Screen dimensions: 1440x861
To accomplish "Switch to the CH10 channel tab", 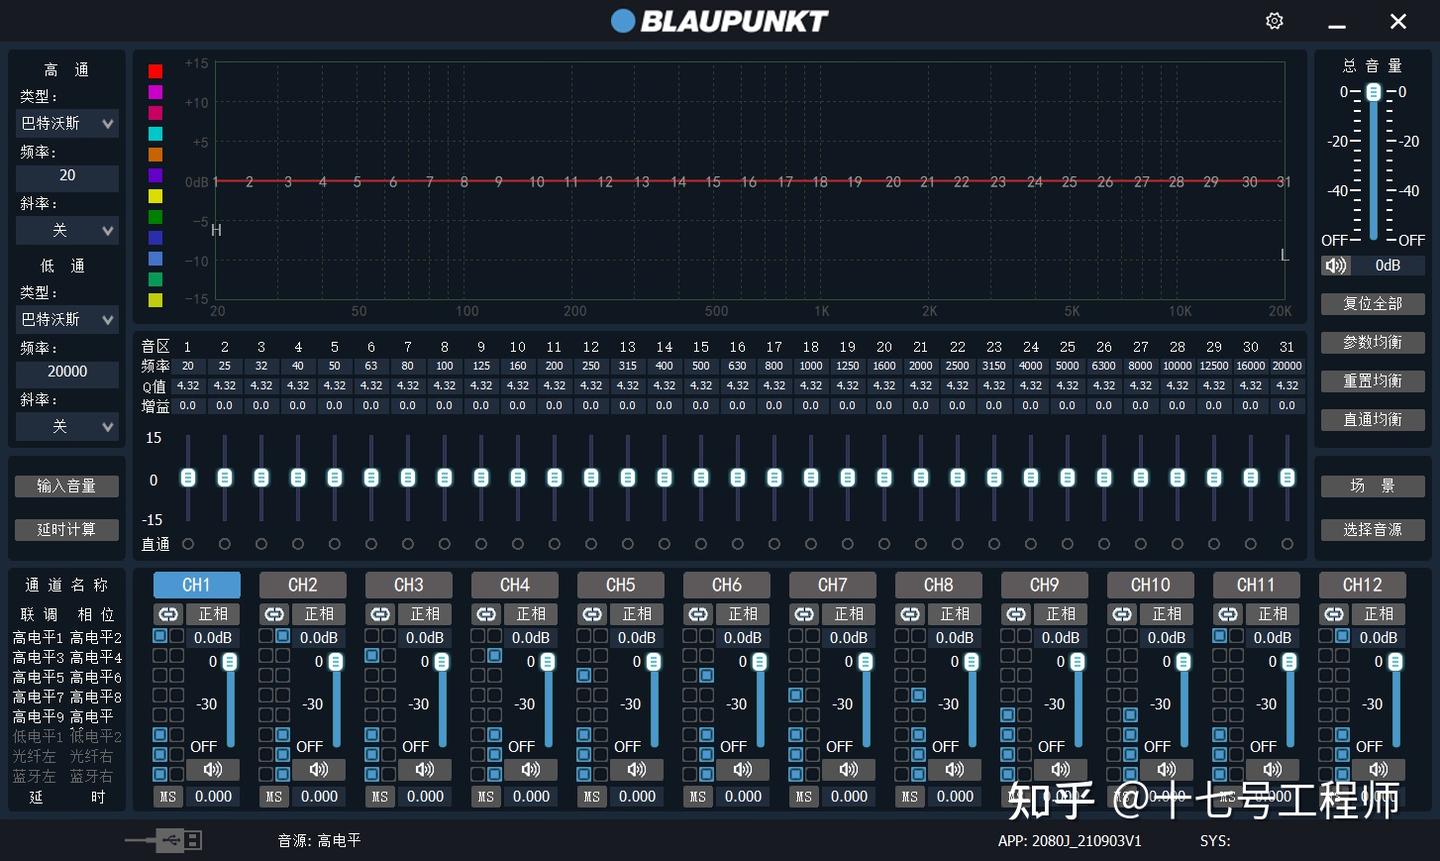I will (x=1150, y=584).
